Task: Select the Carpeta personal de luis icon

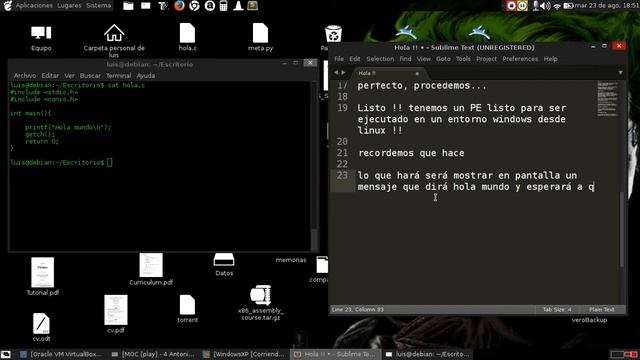Action: pos(114,40)
